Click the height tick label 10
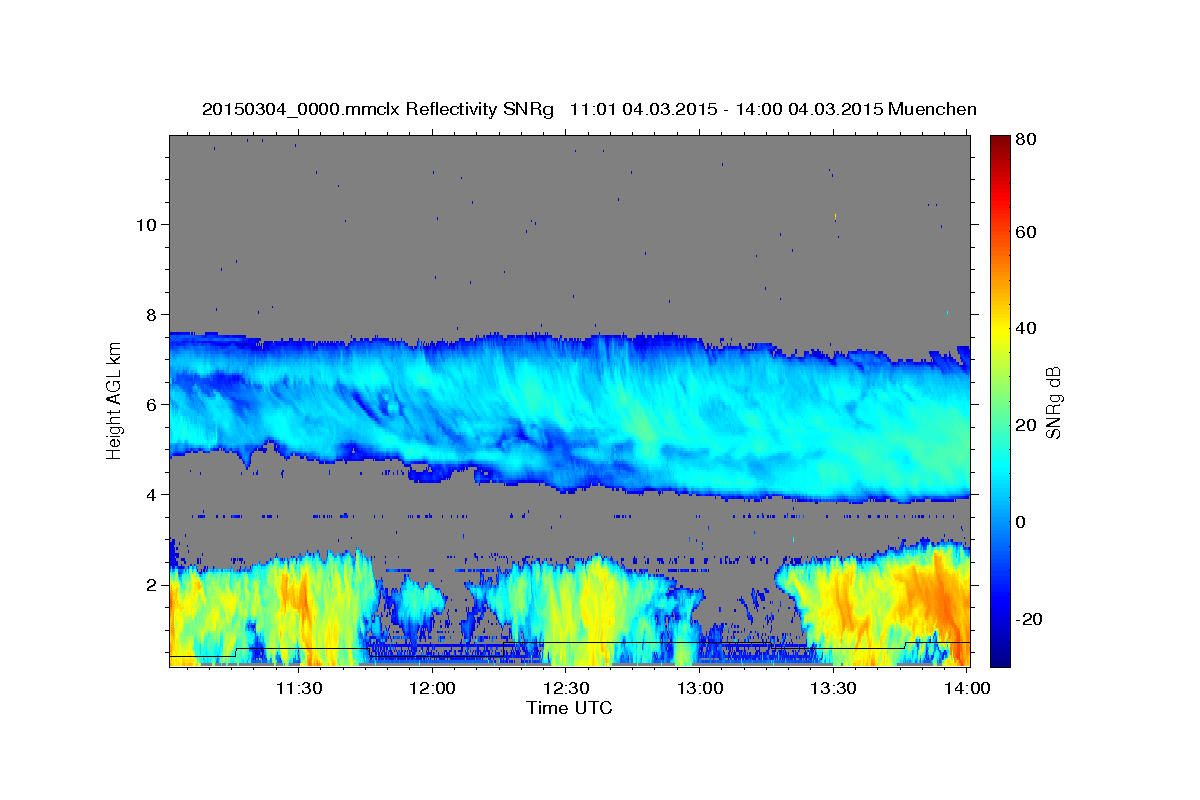The height and width of the screenshot is (800, 1200). click(x=145, y=224)
